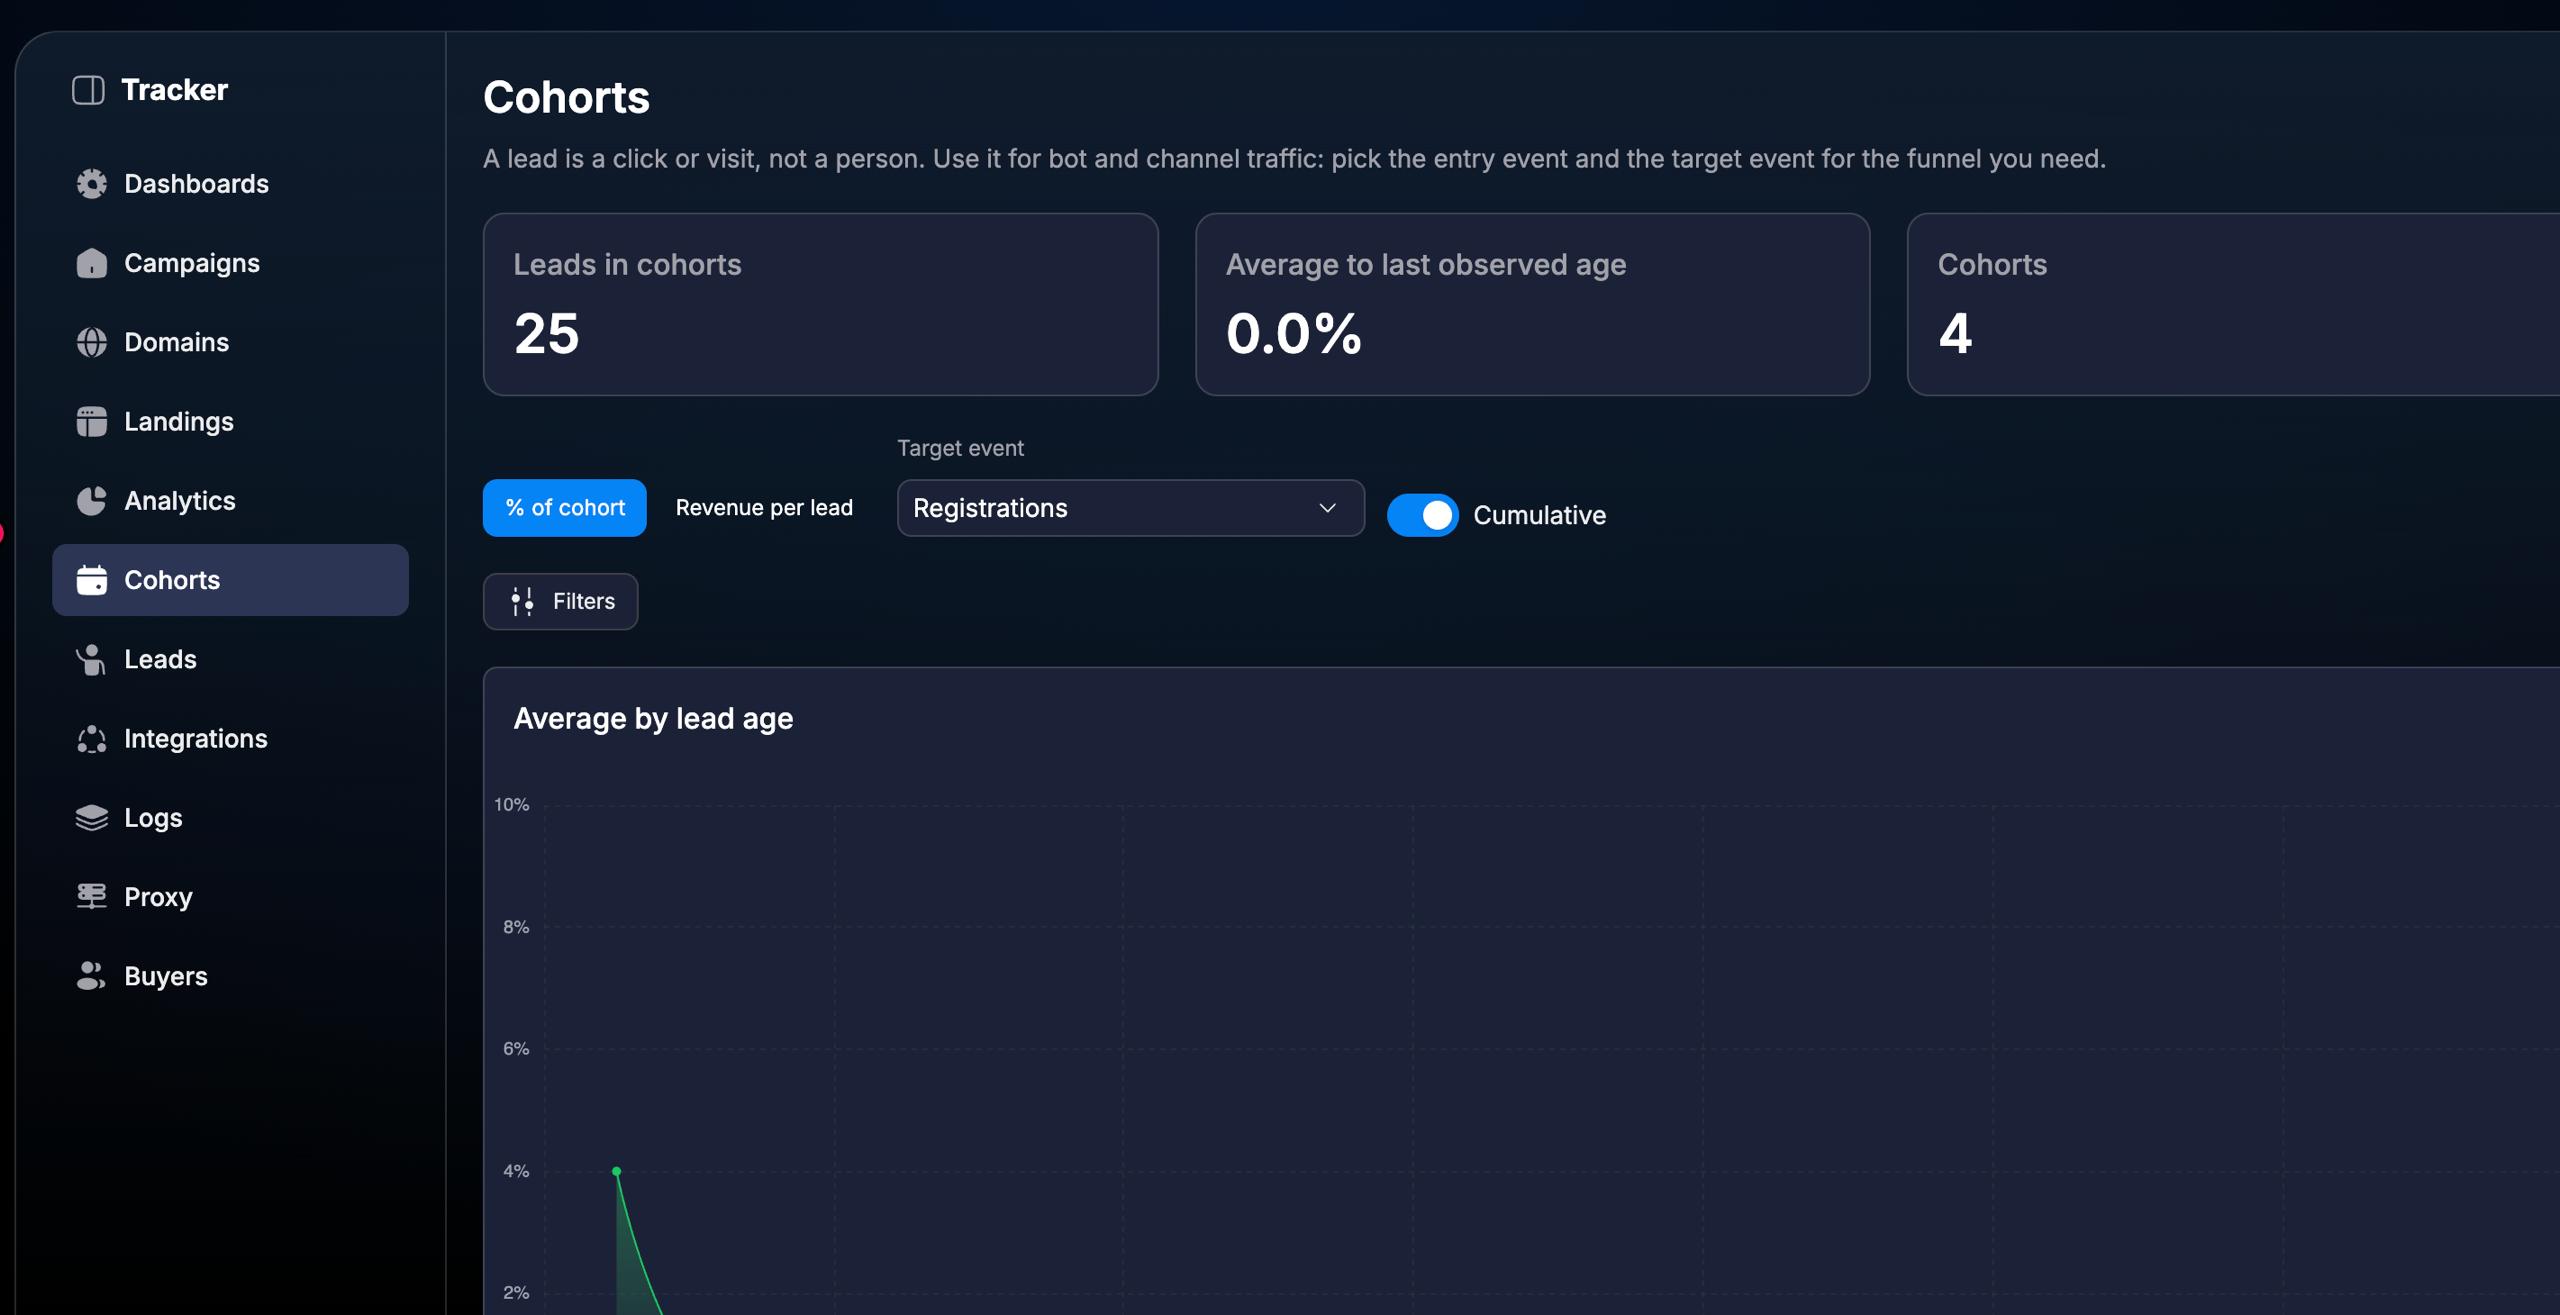Open Integrations in the sidebar
The width and height of the screenshot is (2560, 1315).
pyautogui.click(x=230, y=738)
